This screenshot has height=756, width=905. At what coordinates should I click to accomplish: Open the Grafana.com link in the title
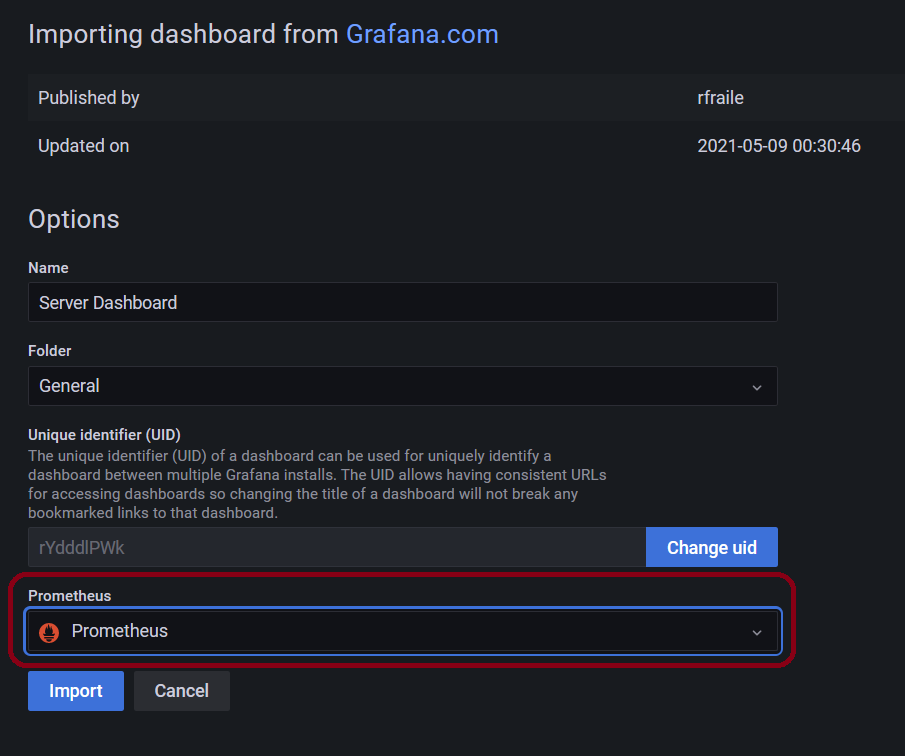[x=422, y=34]
